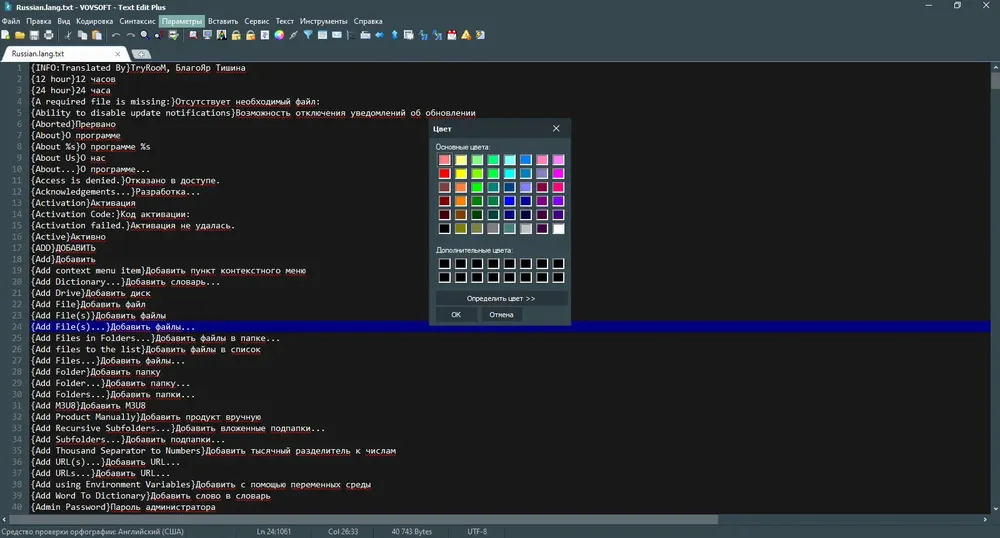Open the Сервис menu
Screen dimensions: 1000x538
(256, 21)
